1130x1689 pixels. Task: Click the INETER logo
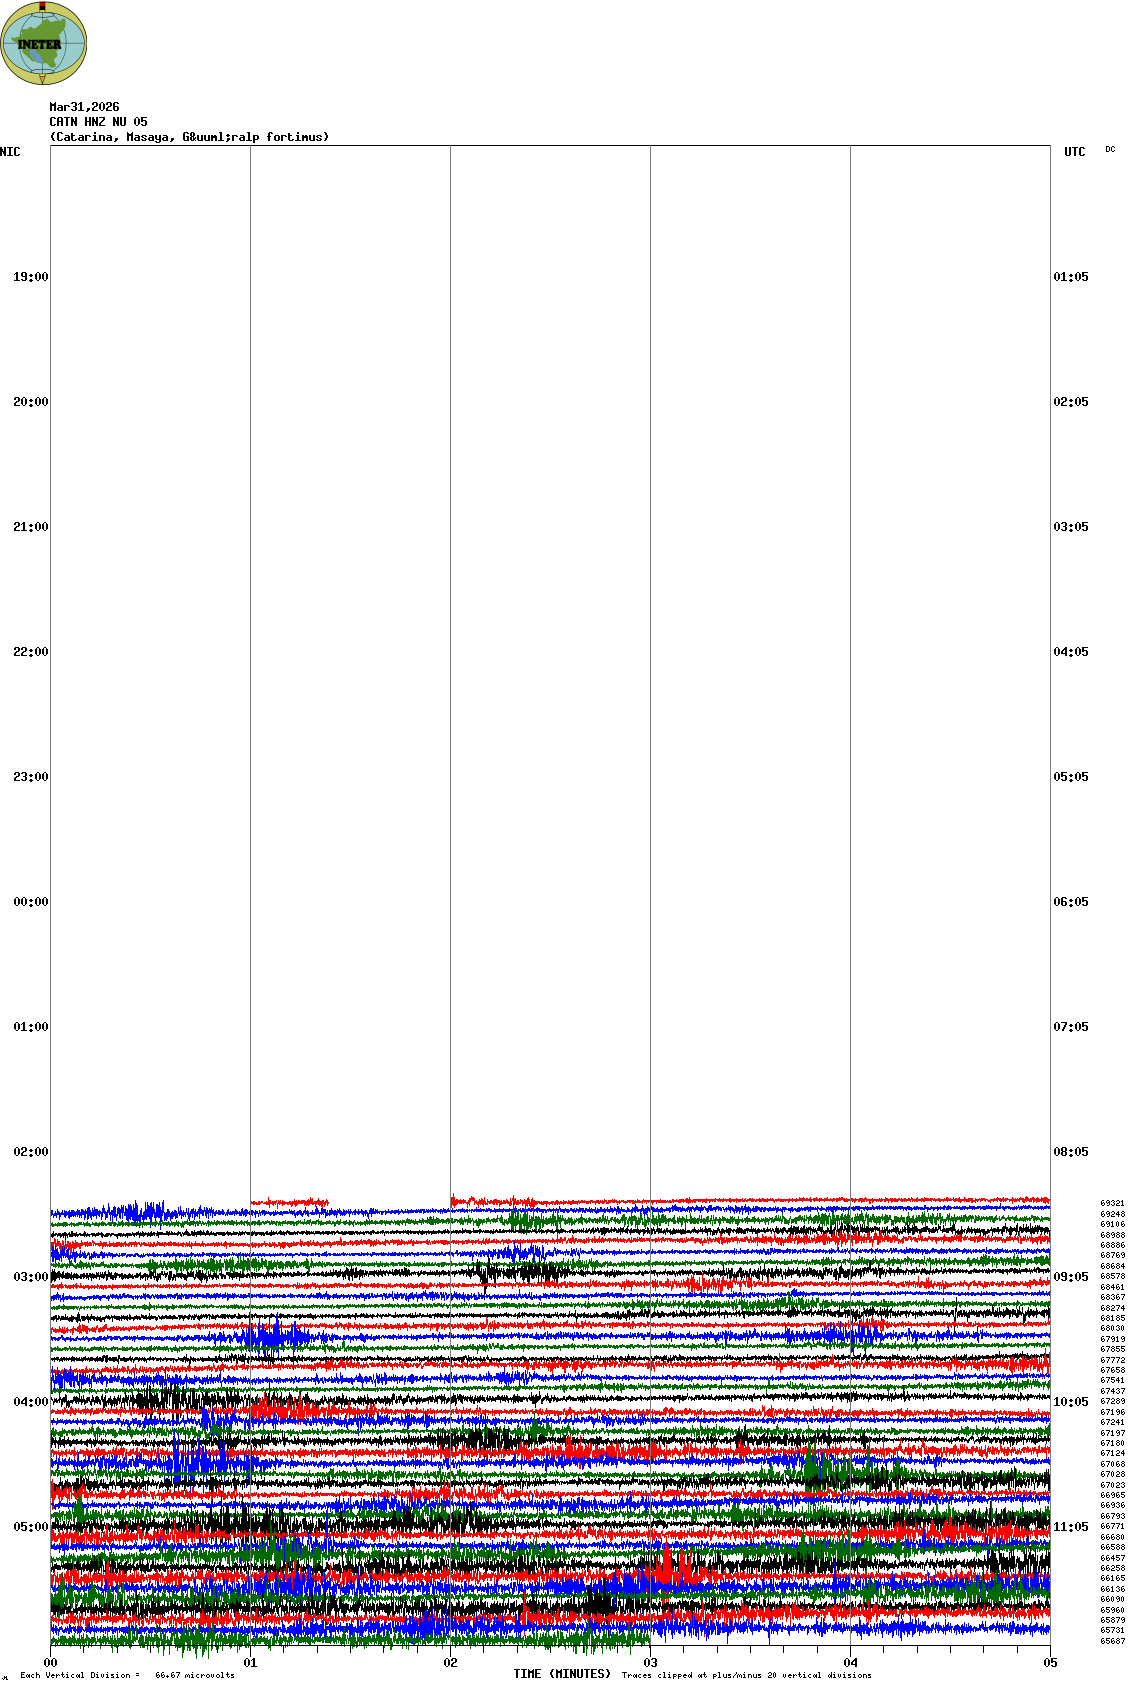tap(43, 43)
